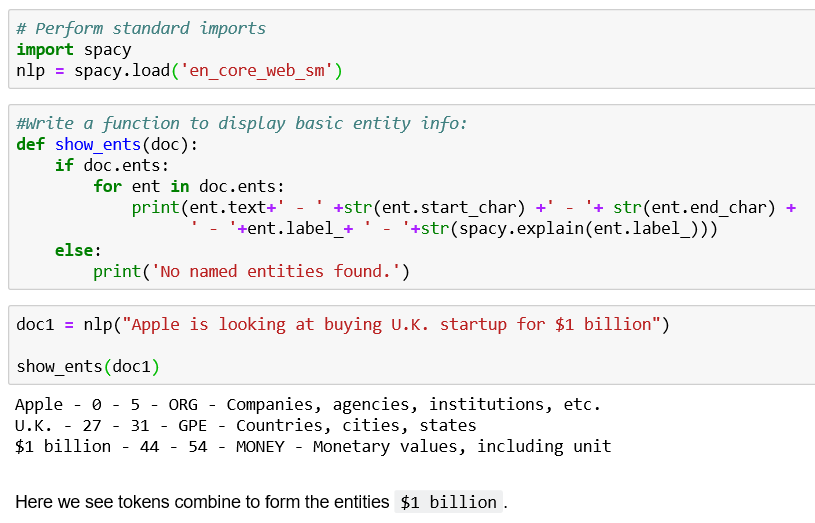
Task: Click the inline code '$1 billion' in markdown text
Action: pyautogui.click(x=449, y=502)
